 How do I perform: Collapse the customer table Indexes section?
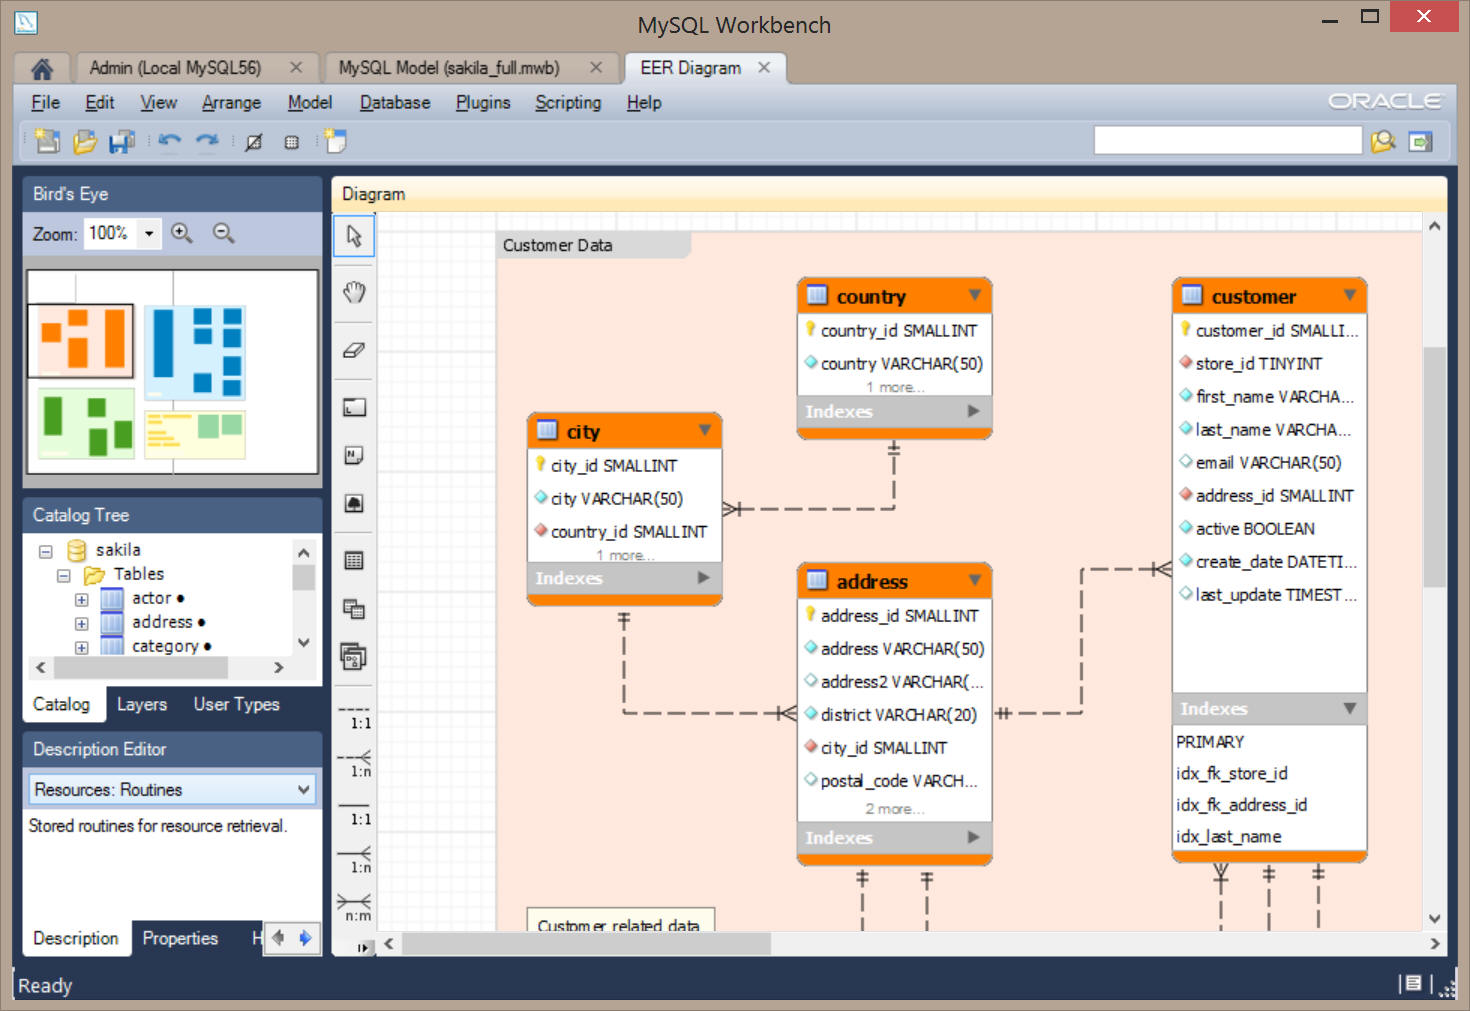[x=1350, y=708]
